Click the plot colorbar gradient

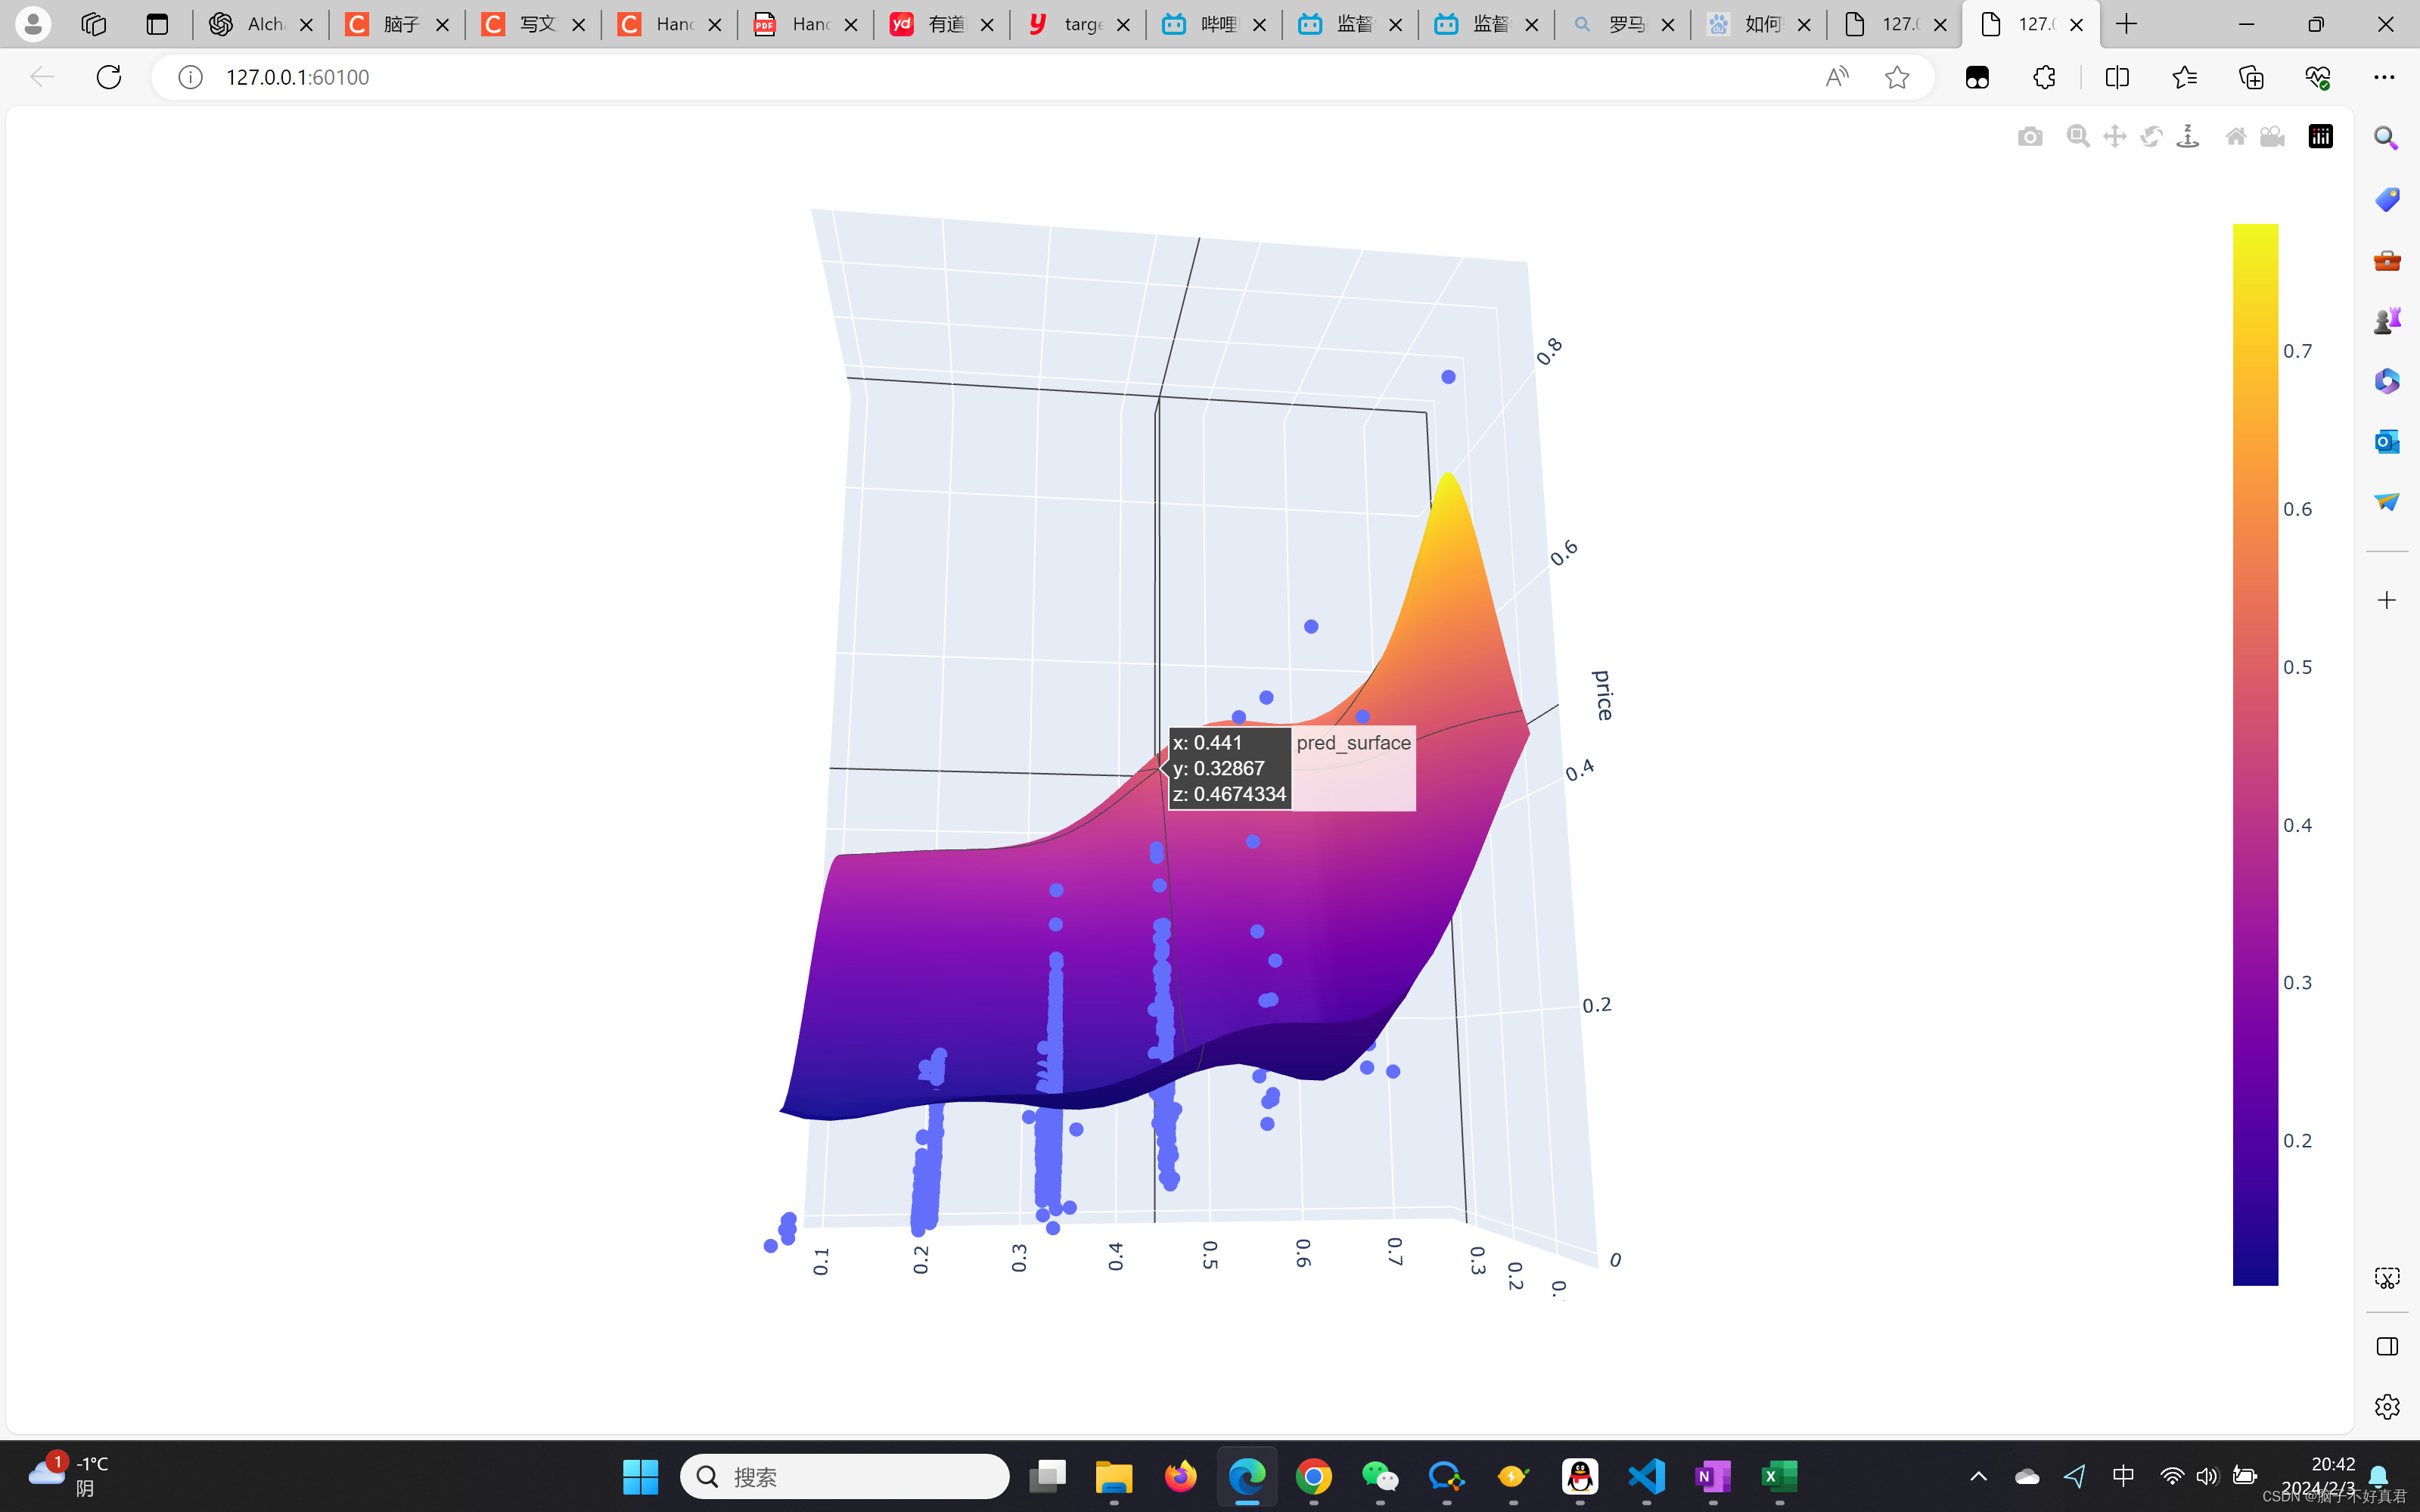(x=2255, y=754)
